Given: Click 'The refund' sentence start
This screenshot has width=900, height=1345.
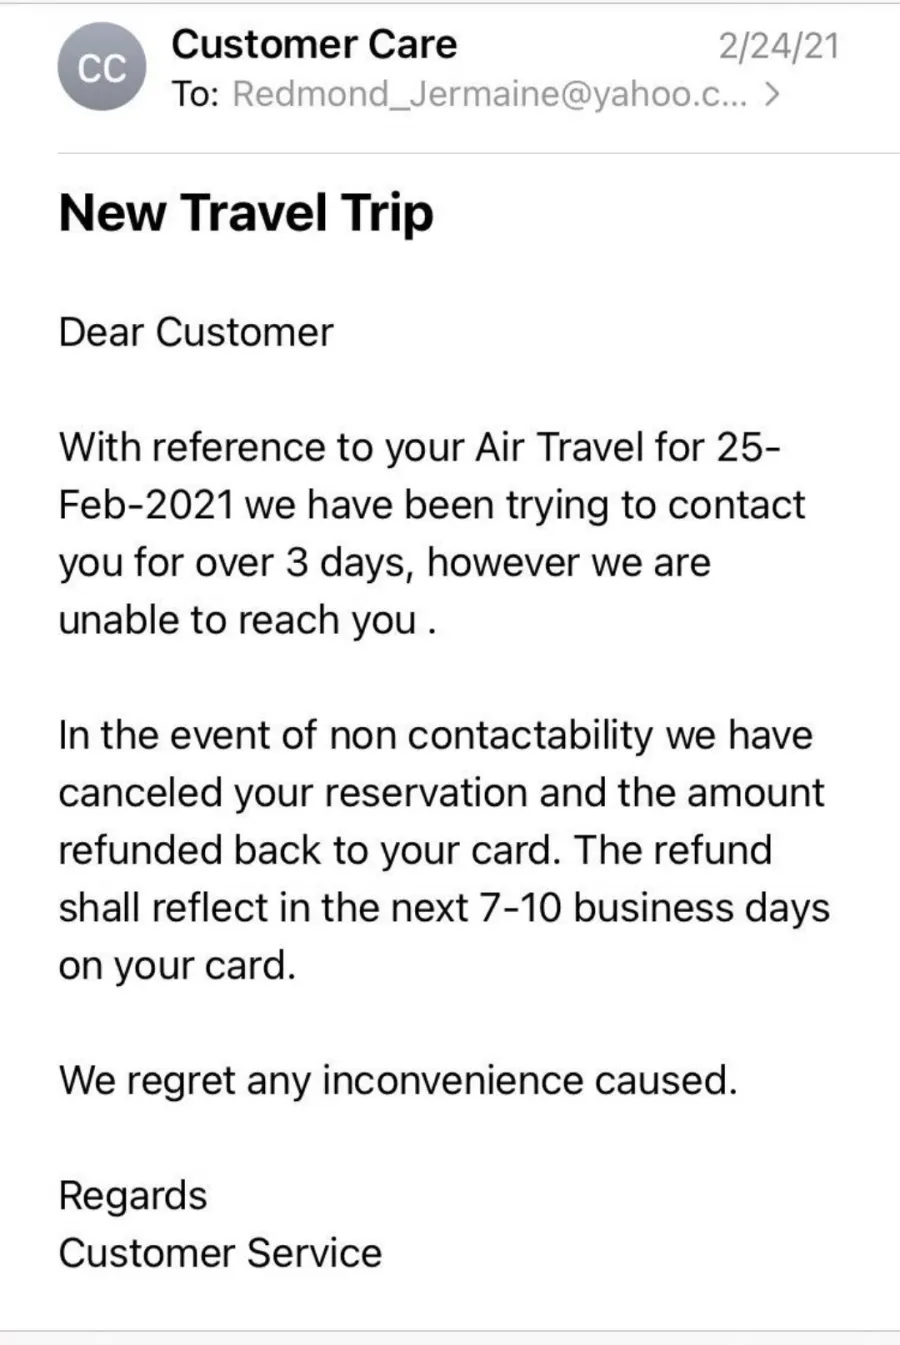Looking at the screenshot, I should pyautogui.click(x=673, y=850).
